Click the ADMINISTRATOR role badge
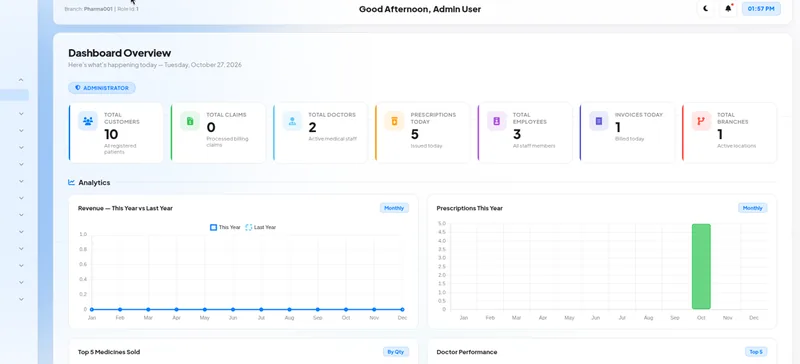Viewport: 800px width, 364px height. pyautogui.click(x=102, y=88)
